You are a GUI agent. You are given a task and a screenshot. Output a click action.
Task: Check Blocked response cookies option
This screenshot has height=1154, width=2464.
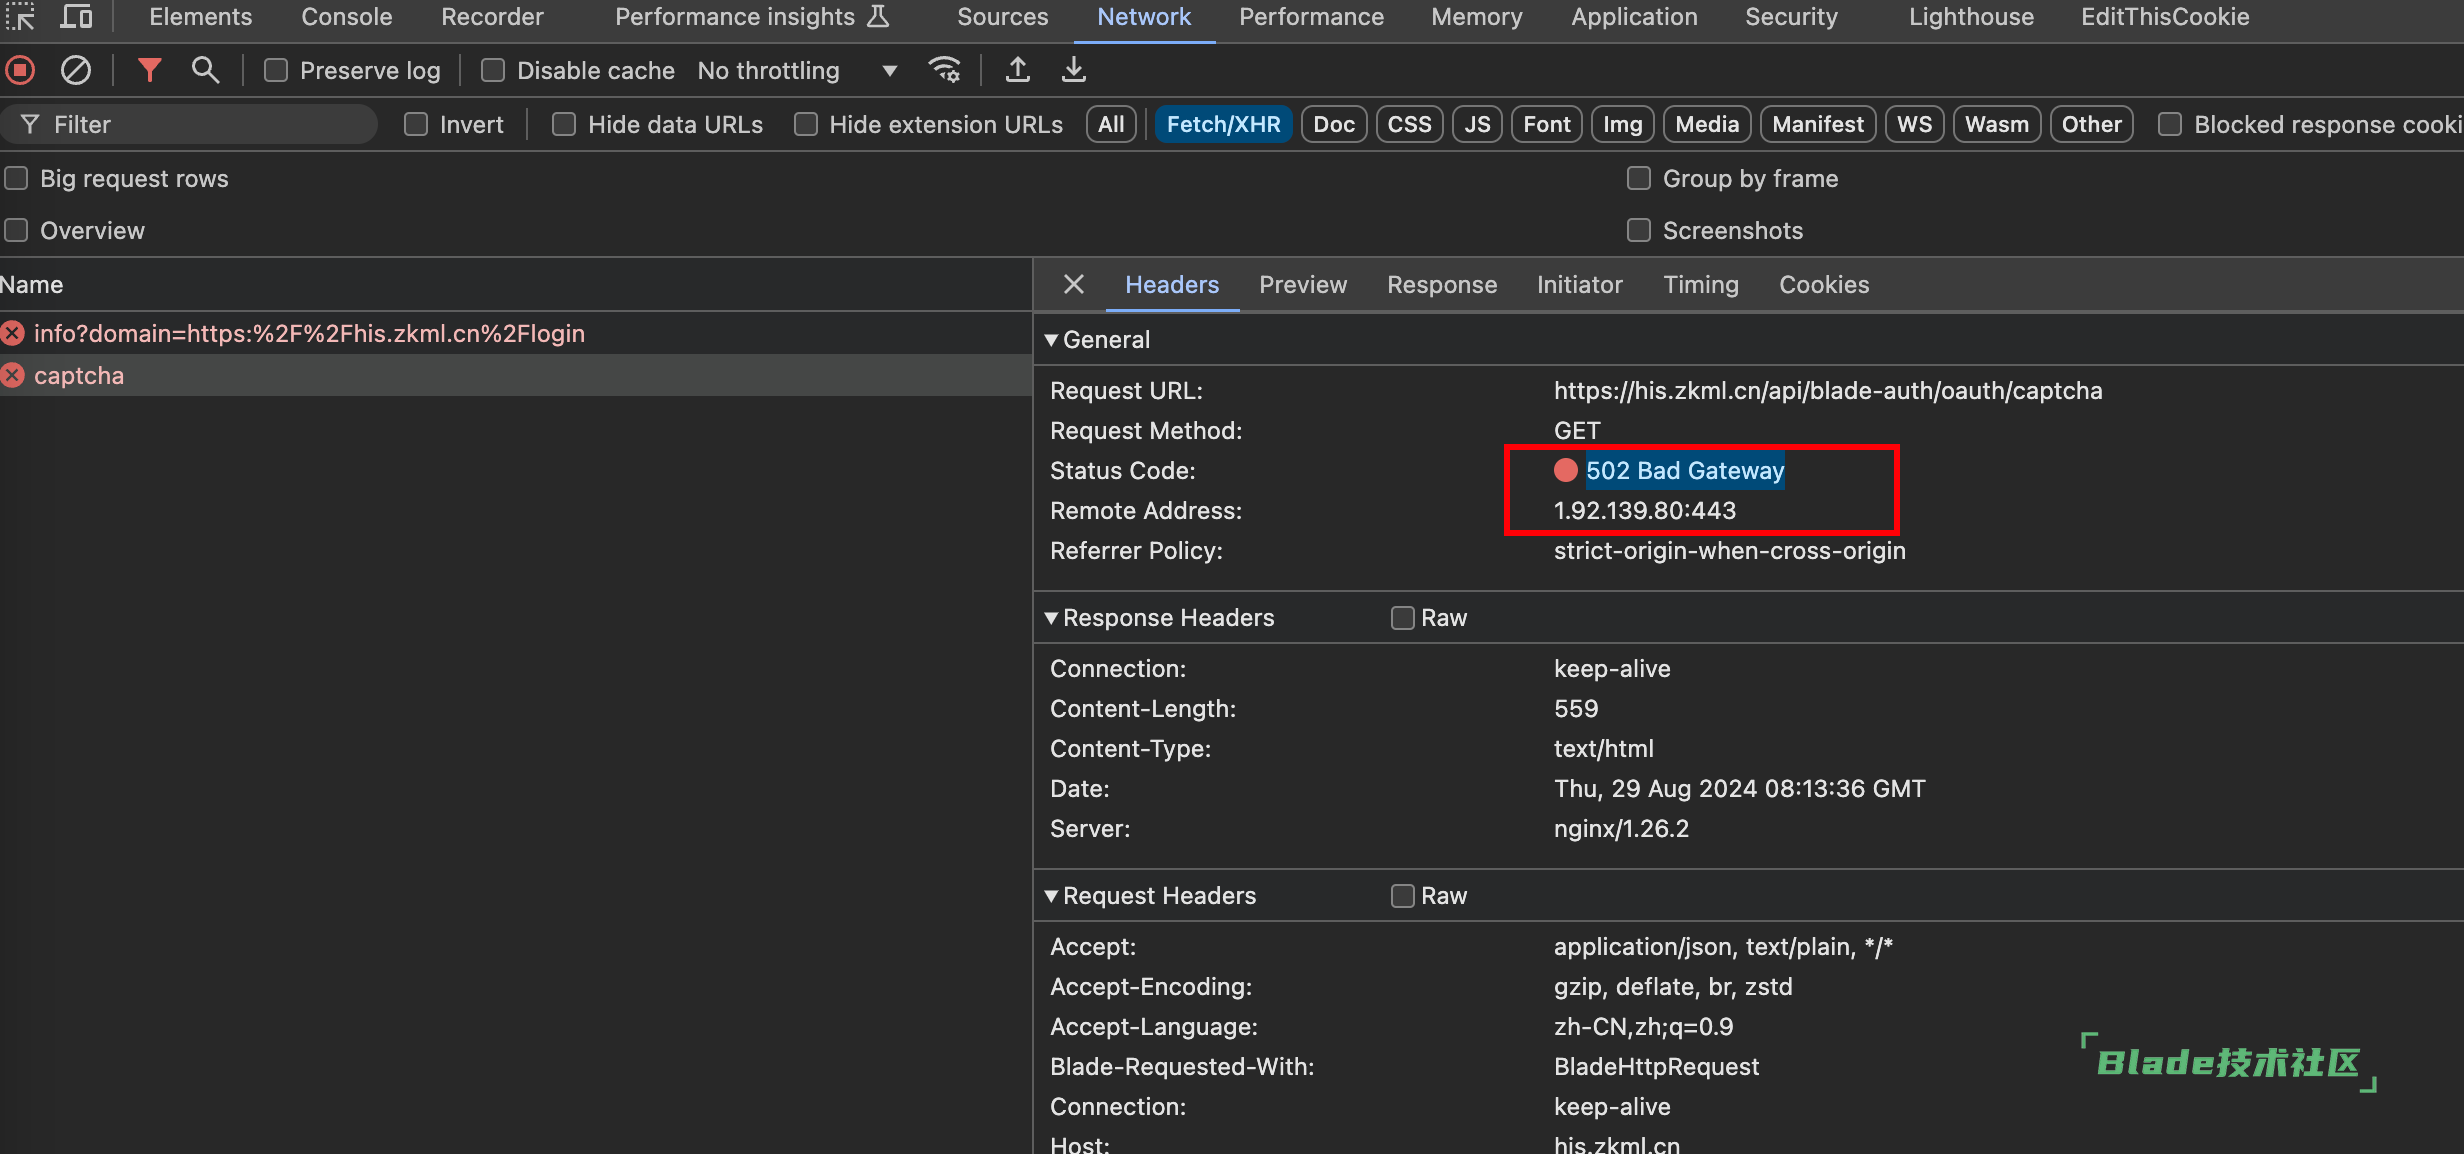(2170, 125)
